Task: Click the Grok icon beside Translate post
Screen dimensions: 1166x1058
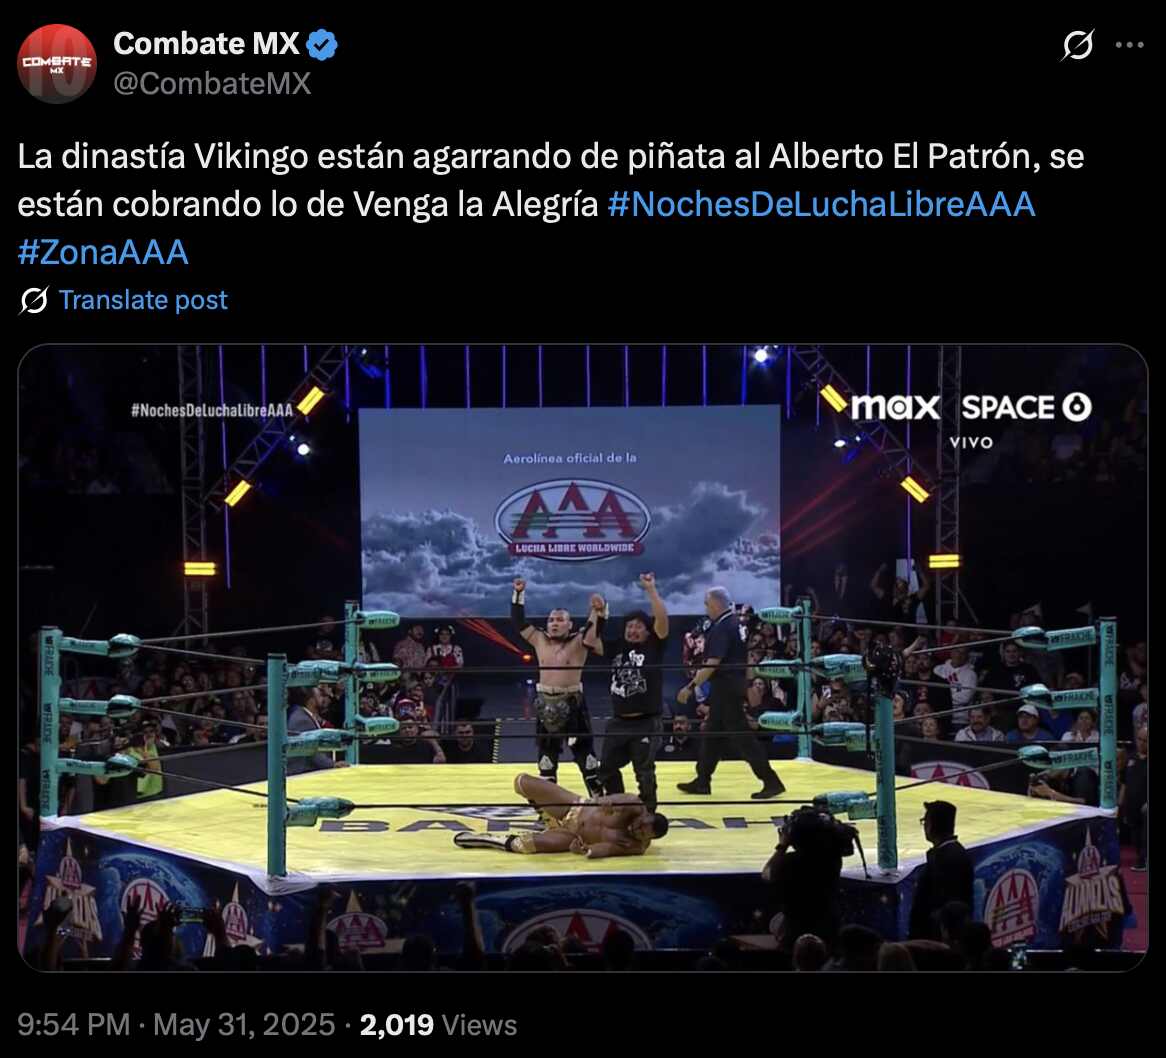Action: 33,300
